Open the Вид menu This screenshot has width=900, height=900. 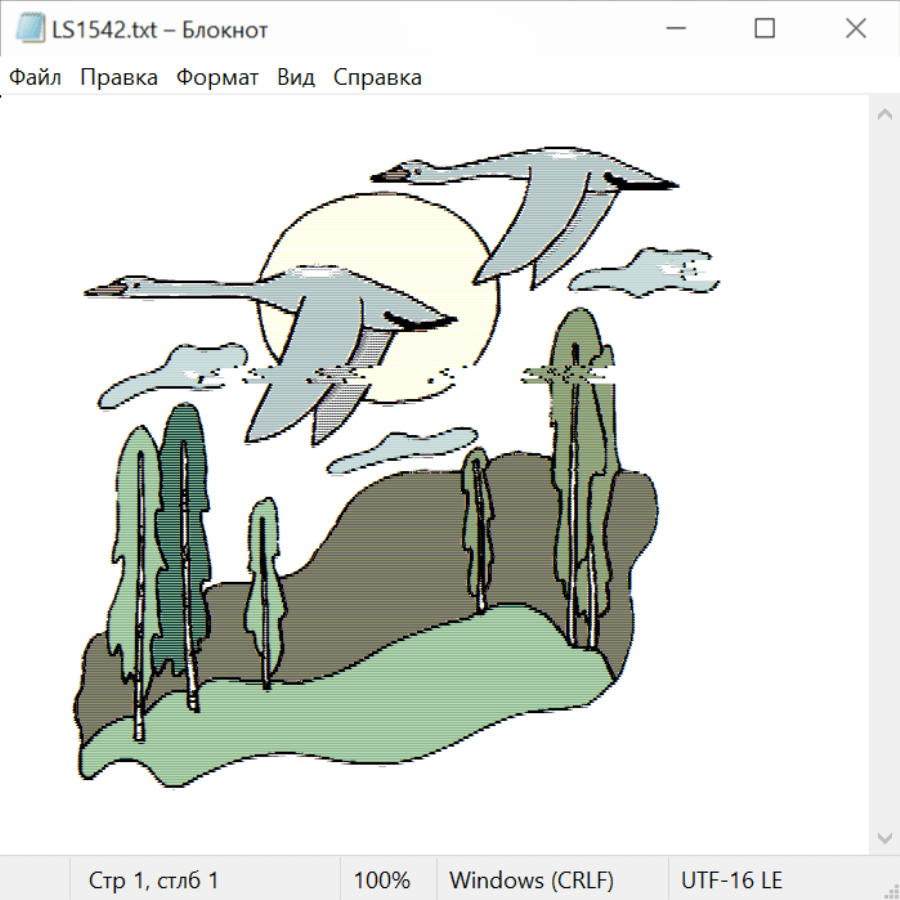pyautogui.click(x=296, y=78)
